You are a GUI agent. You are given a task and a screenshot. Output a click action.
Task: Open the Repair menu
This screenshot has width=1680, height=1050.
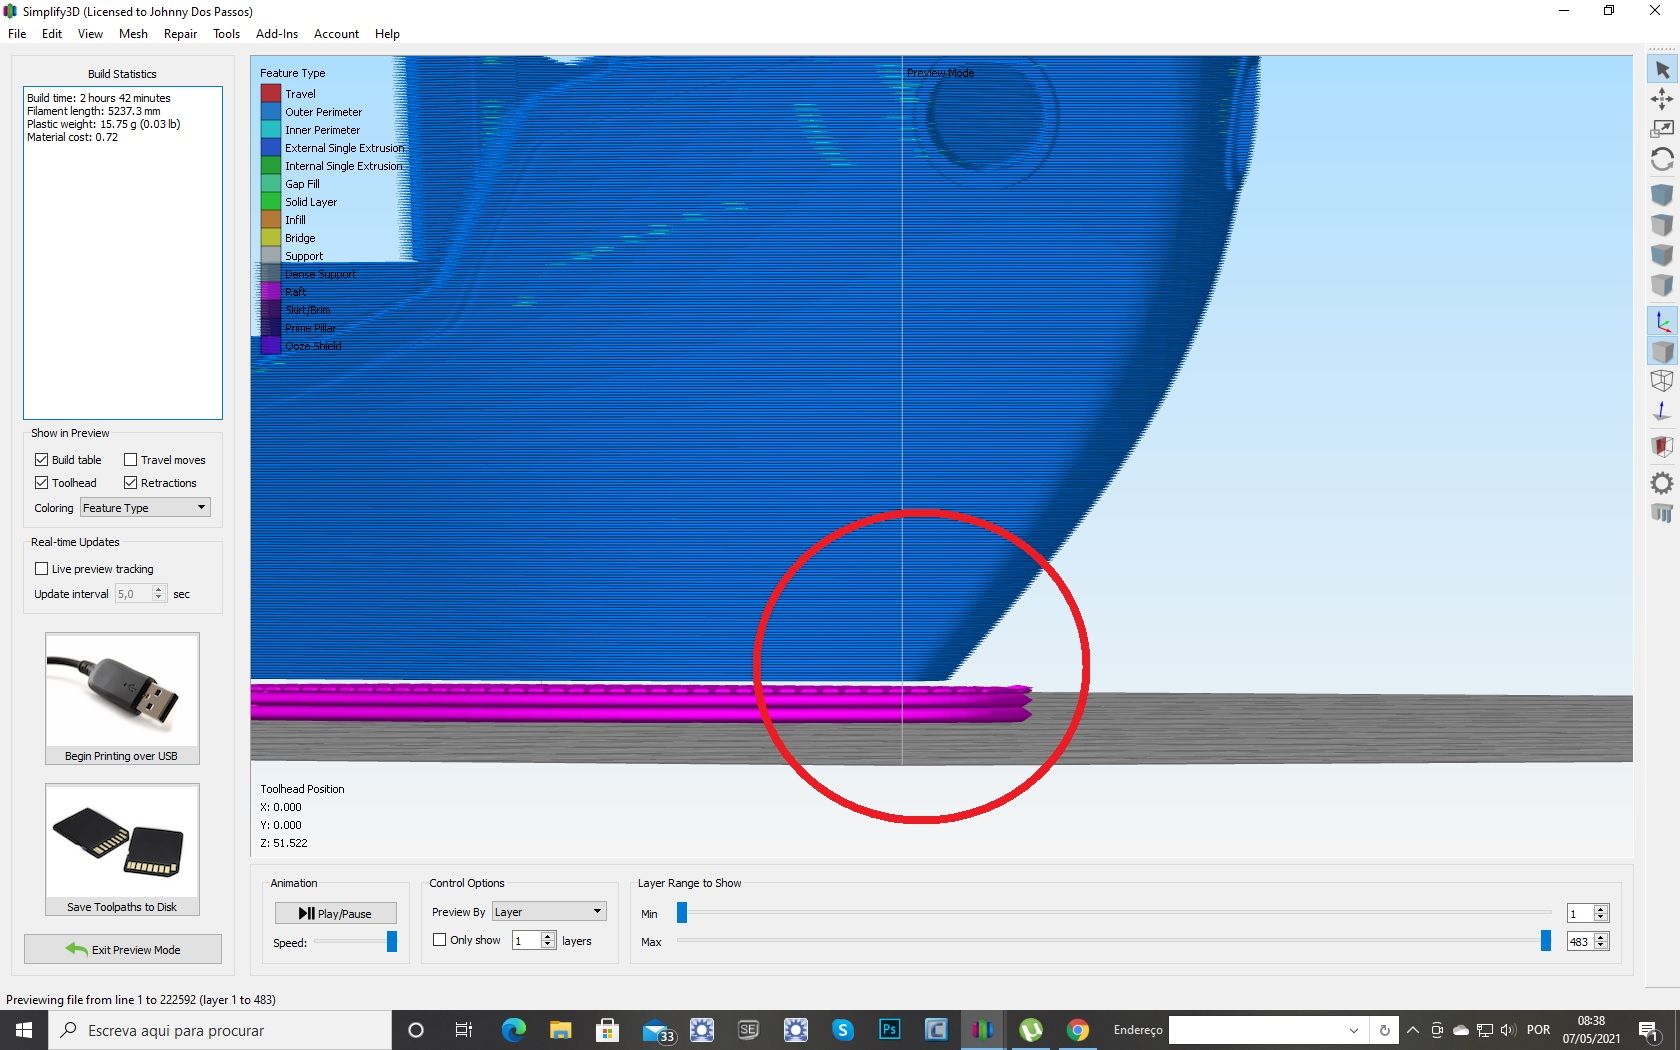(180, 34)
